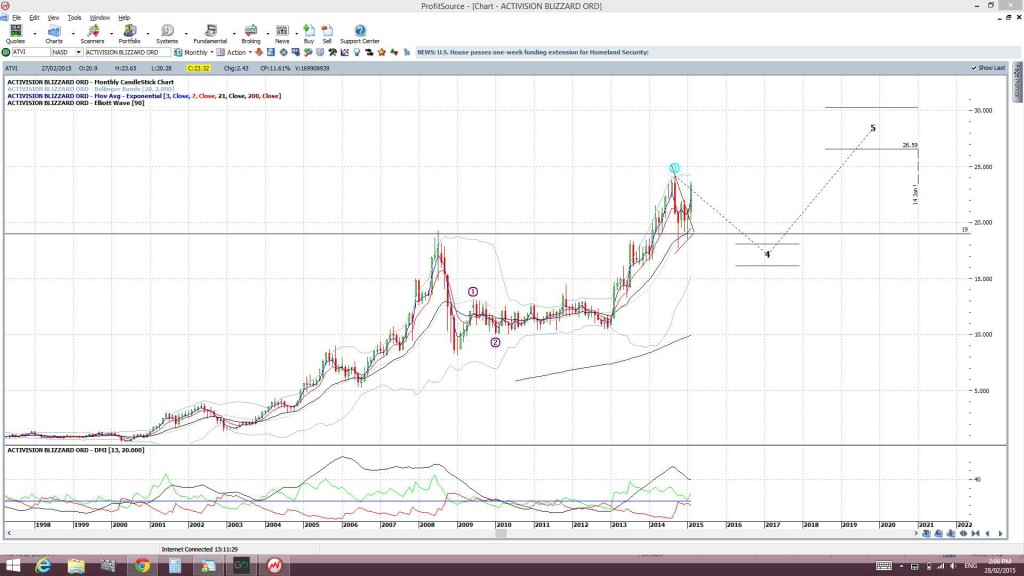Click the blue save disk icon
This screenshot has width=1024, height=576.
click(271, 52)
